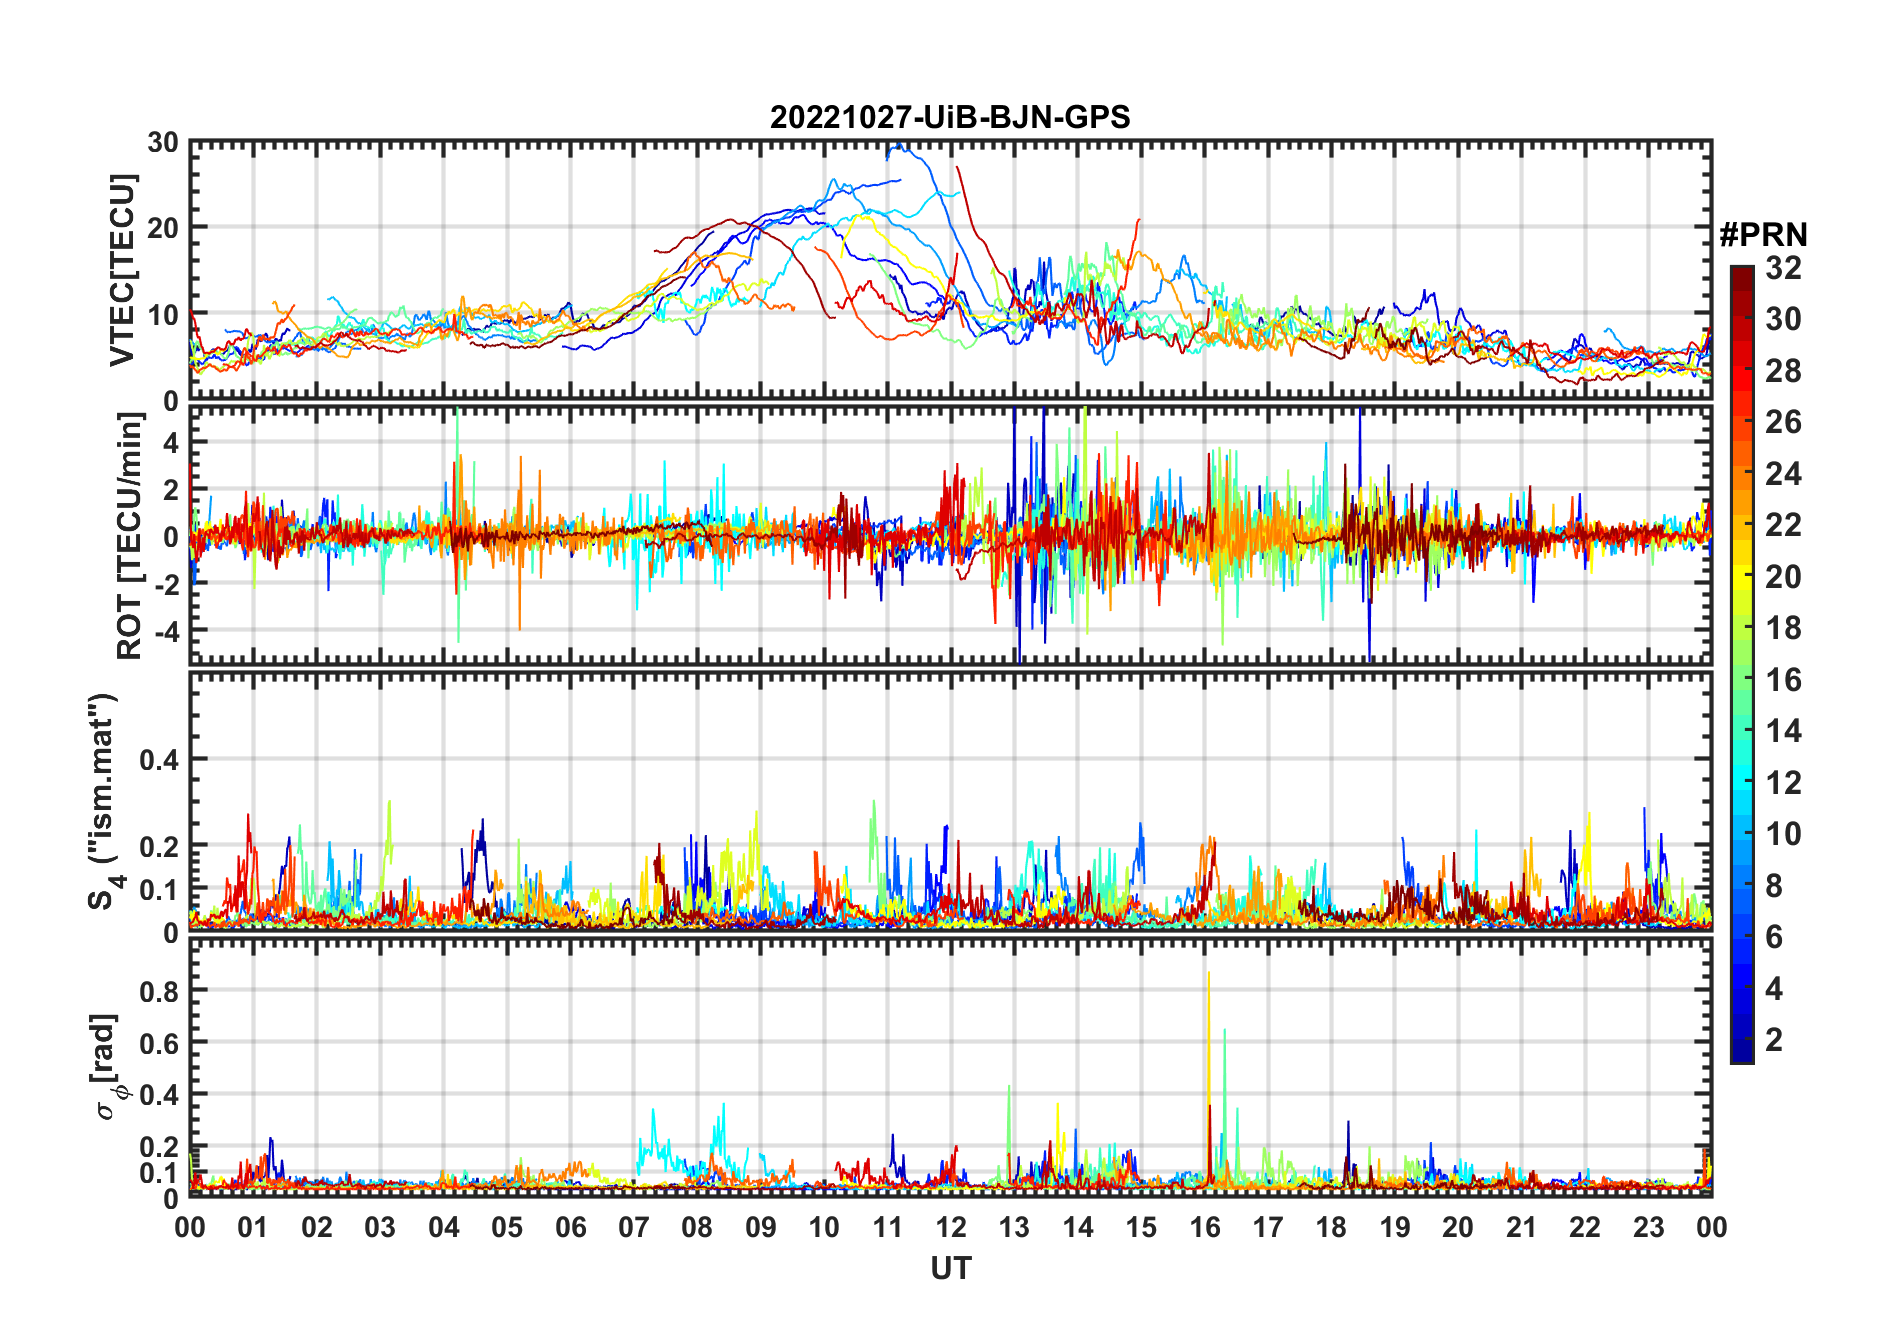Click colorbar tick label 2
The image size is (1902, 1330).
point(1774,1040)
